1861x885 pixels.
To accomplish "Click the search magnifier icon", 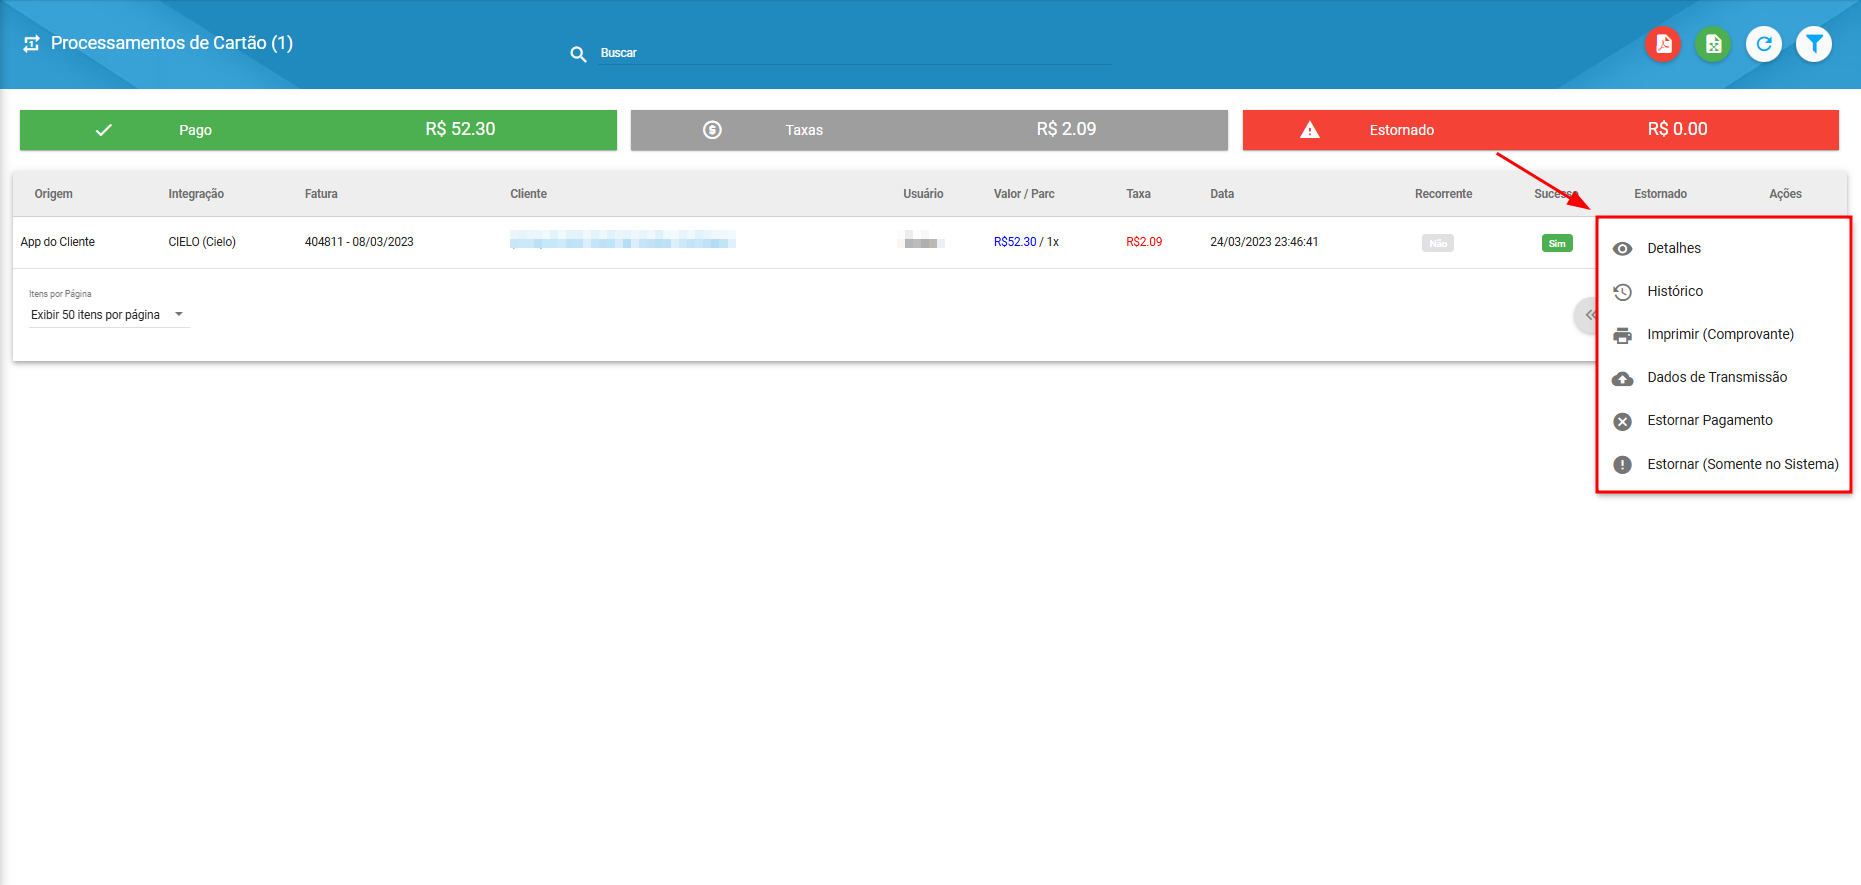I will point(578,54).
